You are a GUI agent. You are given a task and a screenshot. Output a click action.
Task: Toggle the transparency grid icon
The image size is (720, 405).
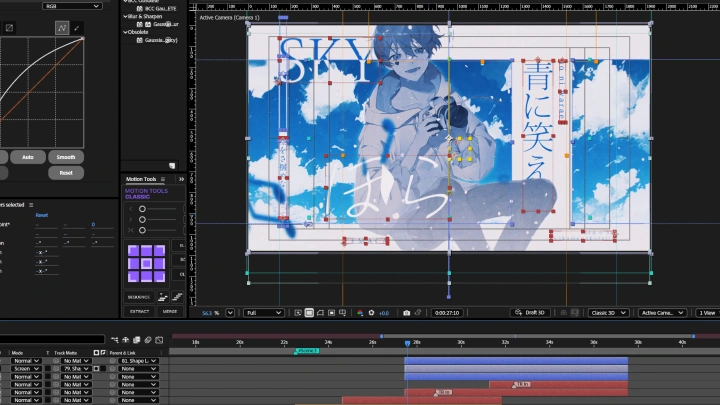tap(309, 313)
